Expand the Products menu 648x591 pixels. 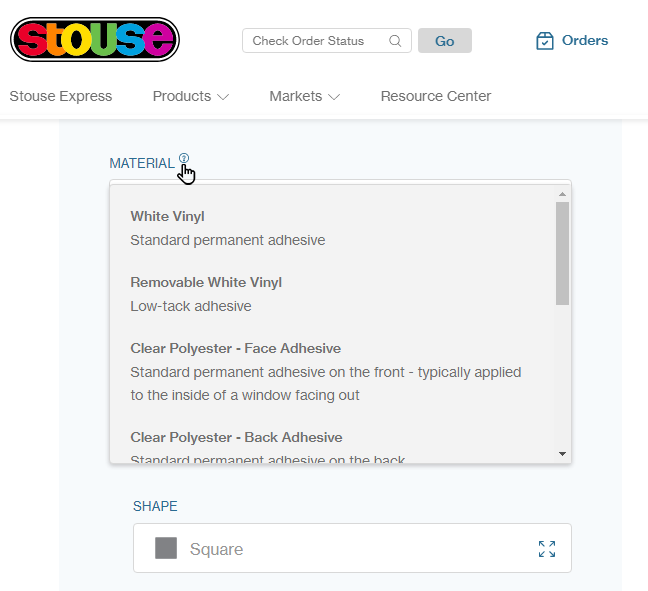190,97
